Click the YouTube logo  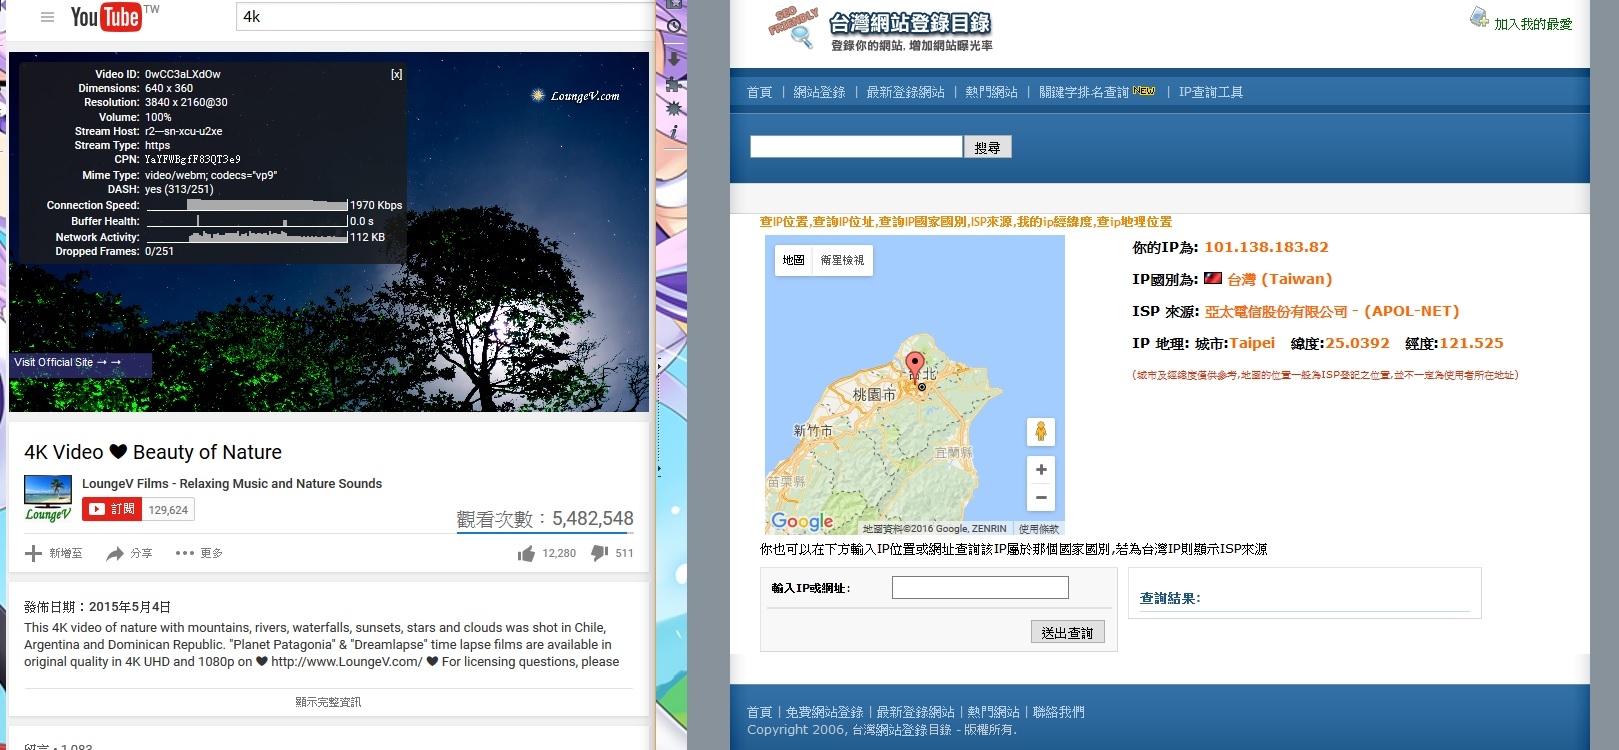106,17
